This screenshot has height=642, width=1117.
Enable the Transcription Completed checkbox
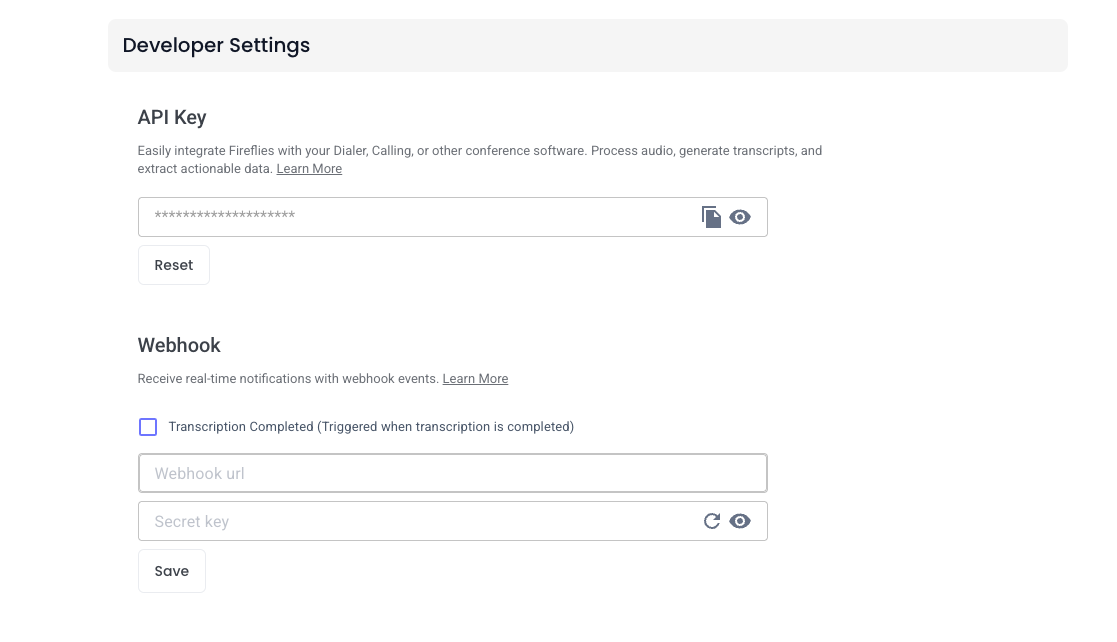148,427
